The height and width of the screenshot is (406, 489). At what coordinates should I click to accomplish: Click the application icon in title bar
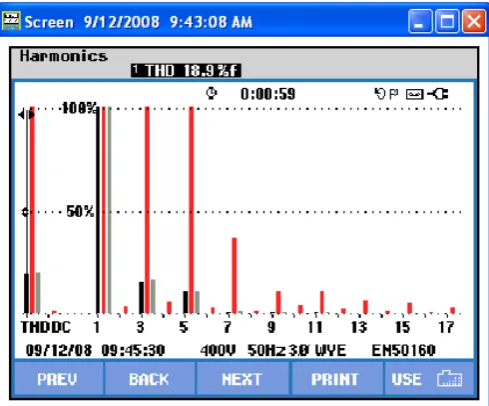[x=11, y=21]
